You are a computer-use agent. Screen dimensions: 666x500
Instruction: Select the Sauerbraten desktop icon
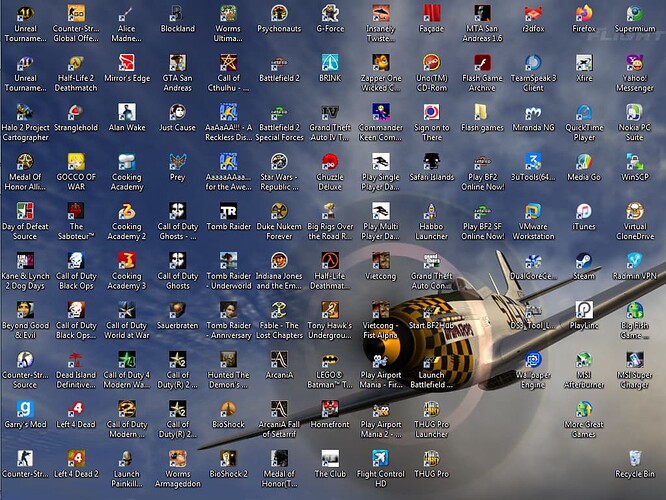pos(178,316)
